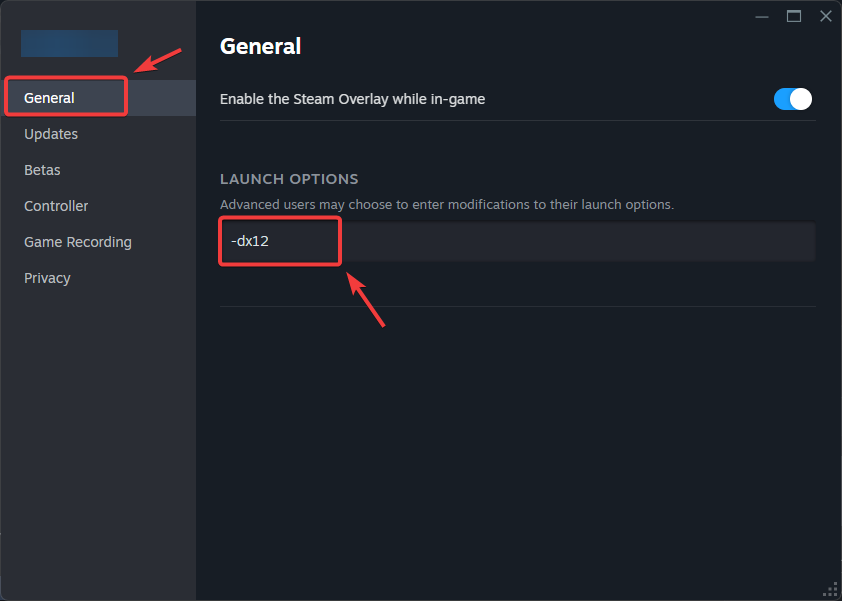This screenshot has height=601, width=842.
Task: Click the blurred game title in sidebar
Action: tap(69, 44)
